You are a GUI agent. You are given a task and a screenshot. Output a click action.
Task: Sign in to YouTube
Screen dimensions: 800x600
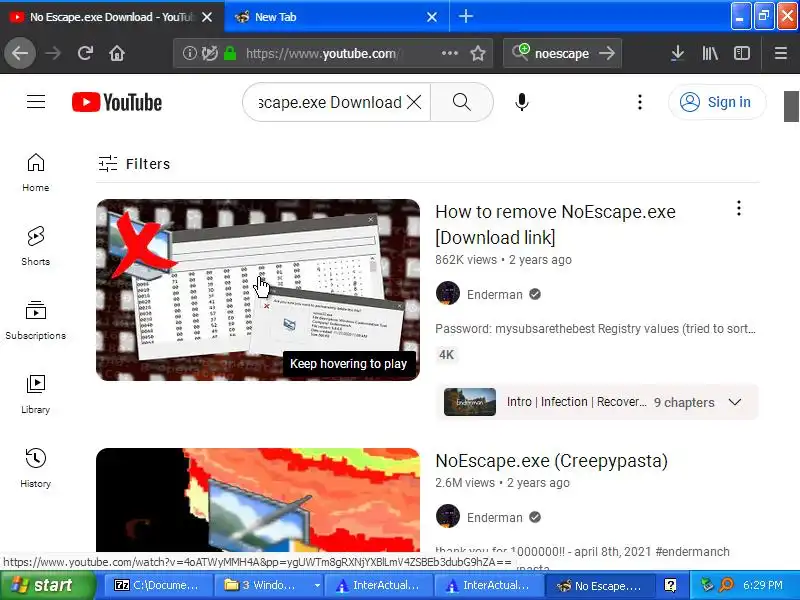click(x=717, y=102)
